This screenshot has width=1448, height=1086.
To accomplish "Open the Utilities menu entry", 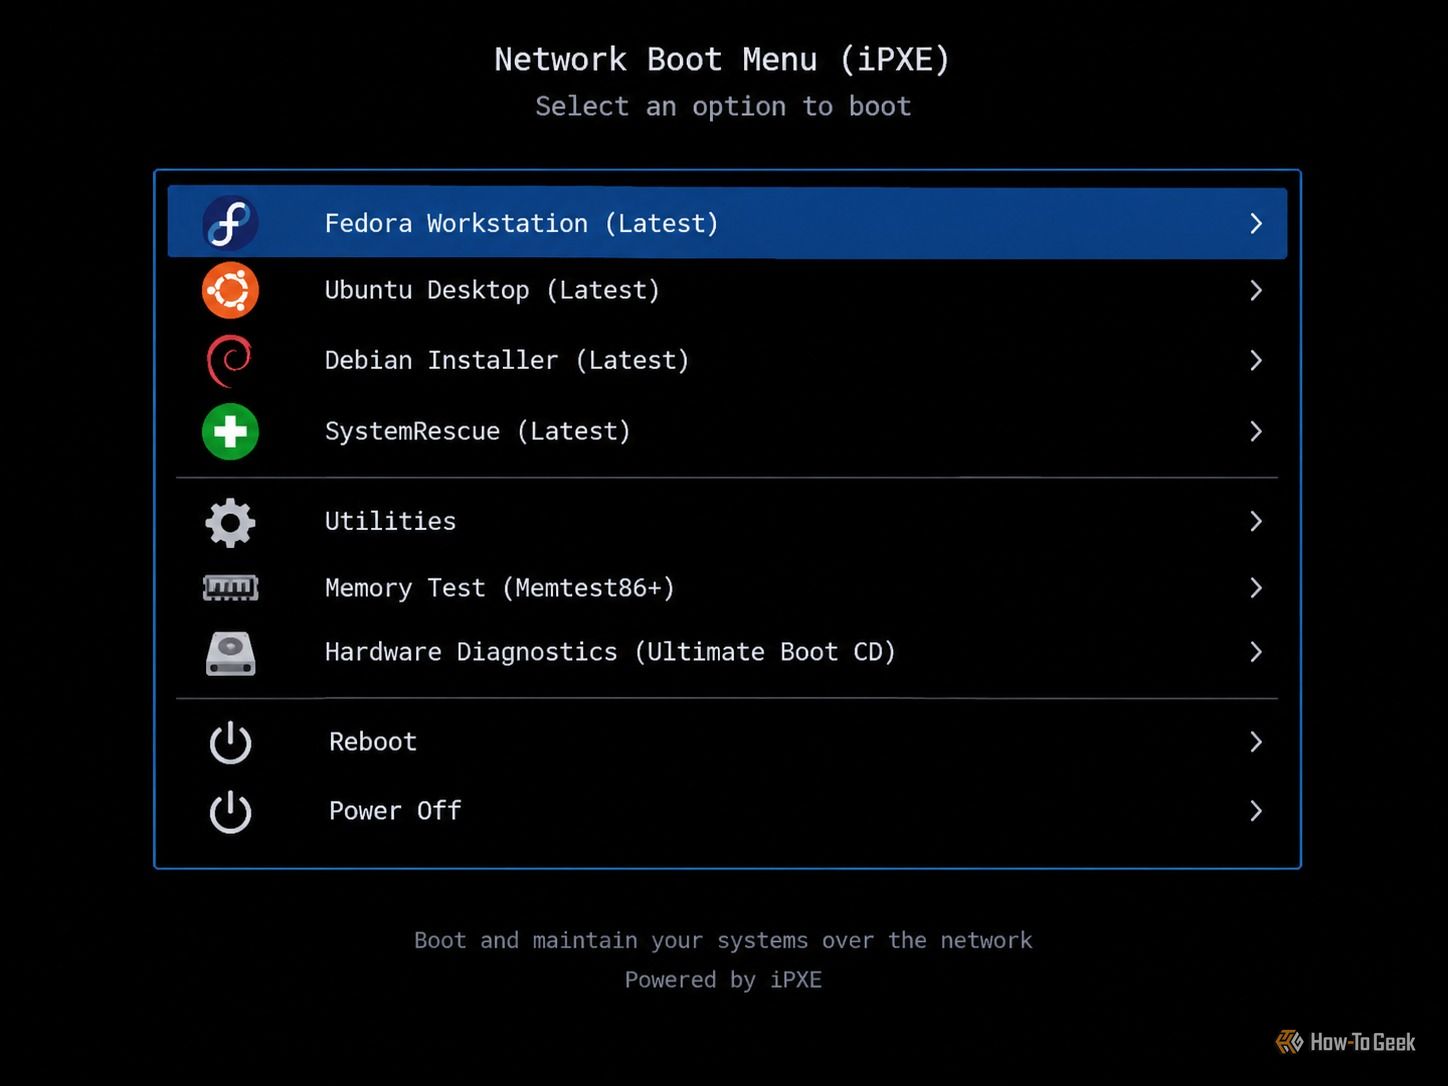I will pyautogui.click(x=727, y=521).
